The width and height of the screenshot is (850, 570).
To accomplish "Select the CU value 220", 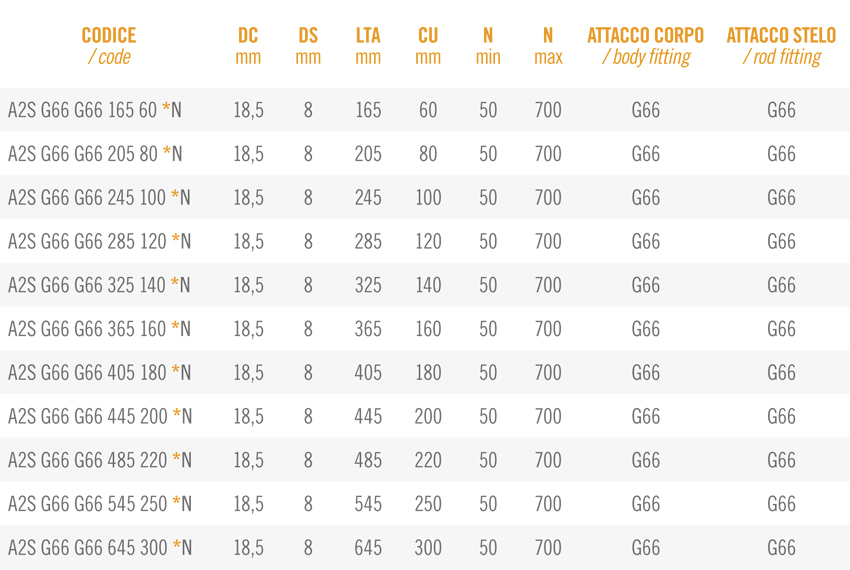I will pos(428,460).
